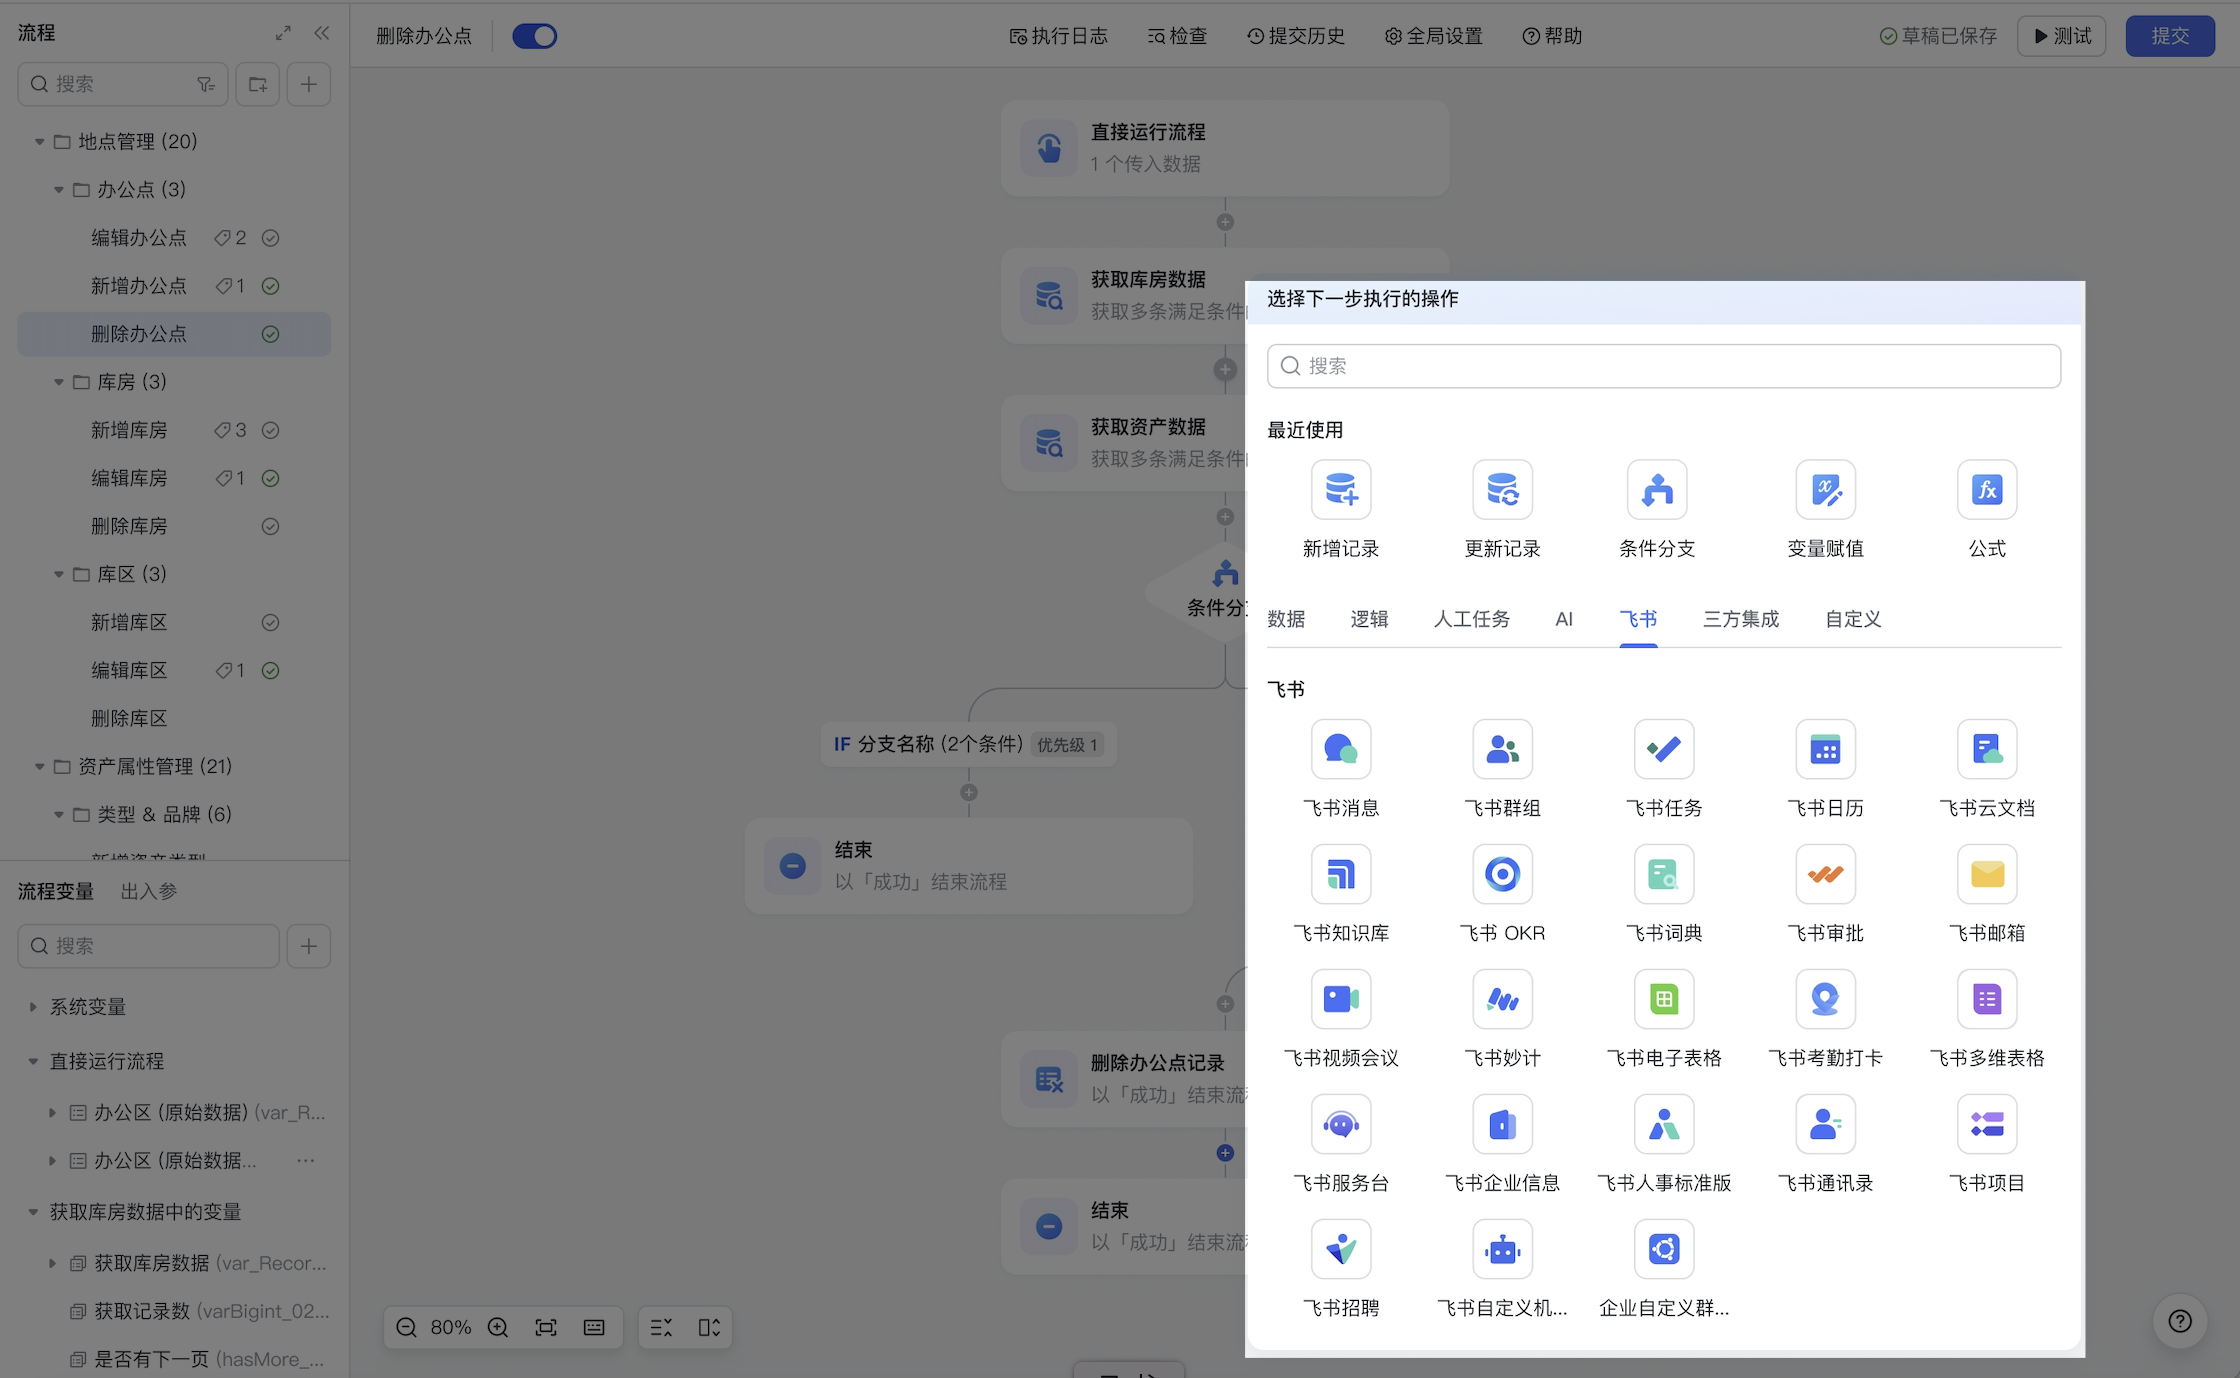Add a new flow variable
The width and height of the screenshot is (2240, 1378).
click(x=309, y=946)
